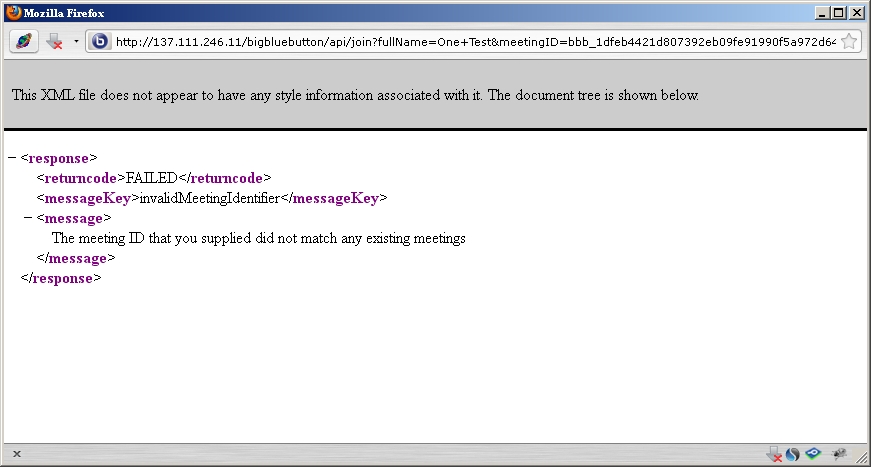This screenshot has height=467, width=871.
Task: Click the messageKey opening tag
Action: coord(88,198)
